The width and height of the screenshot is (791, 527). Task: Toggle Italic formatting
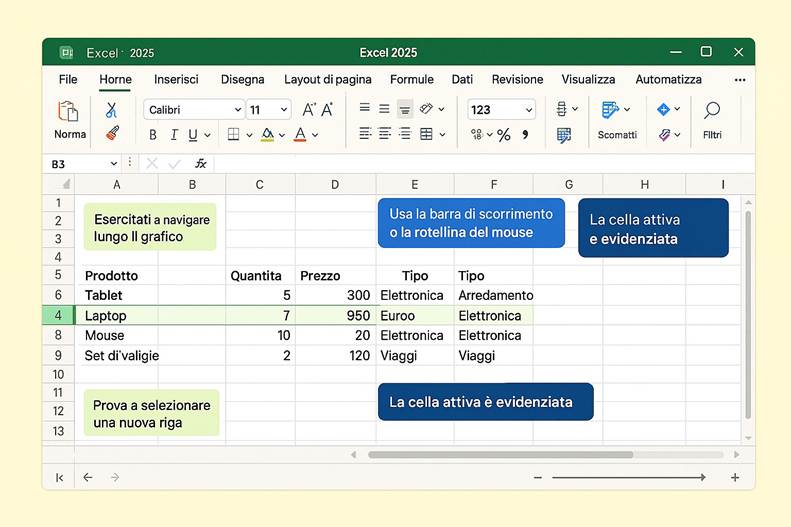174,135
